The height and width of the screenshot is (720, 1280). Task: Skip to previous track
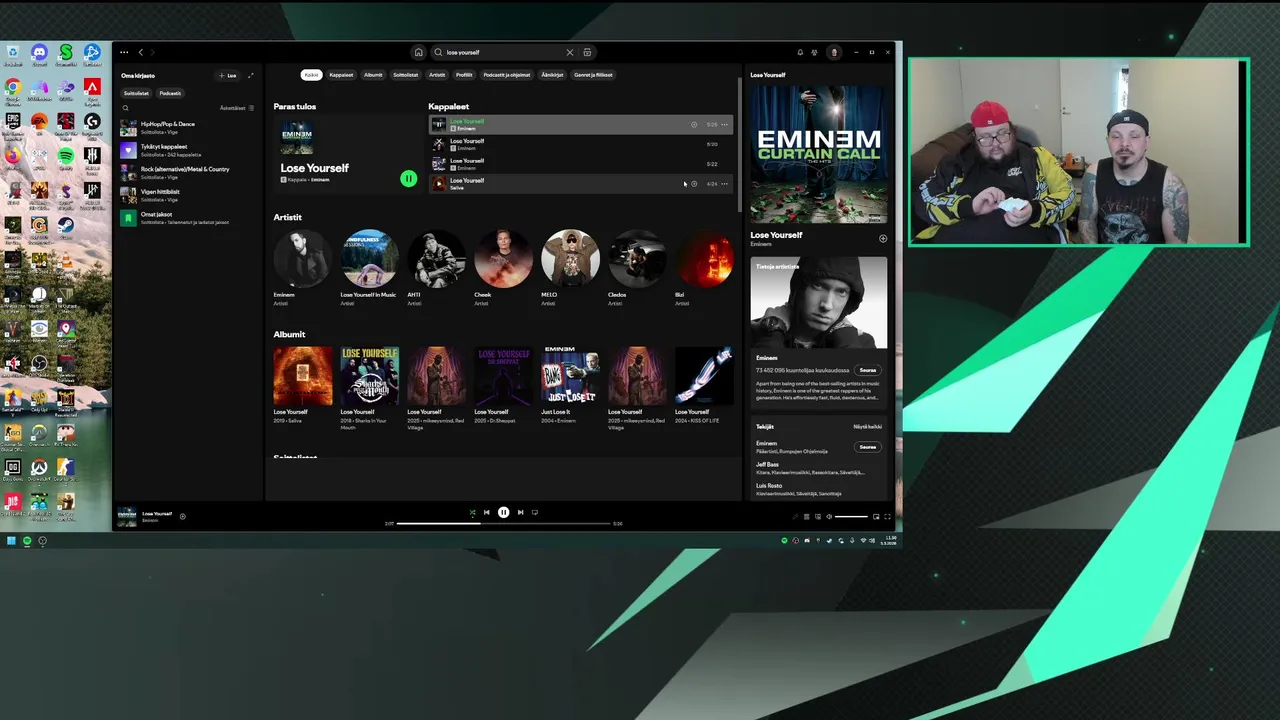487,512
